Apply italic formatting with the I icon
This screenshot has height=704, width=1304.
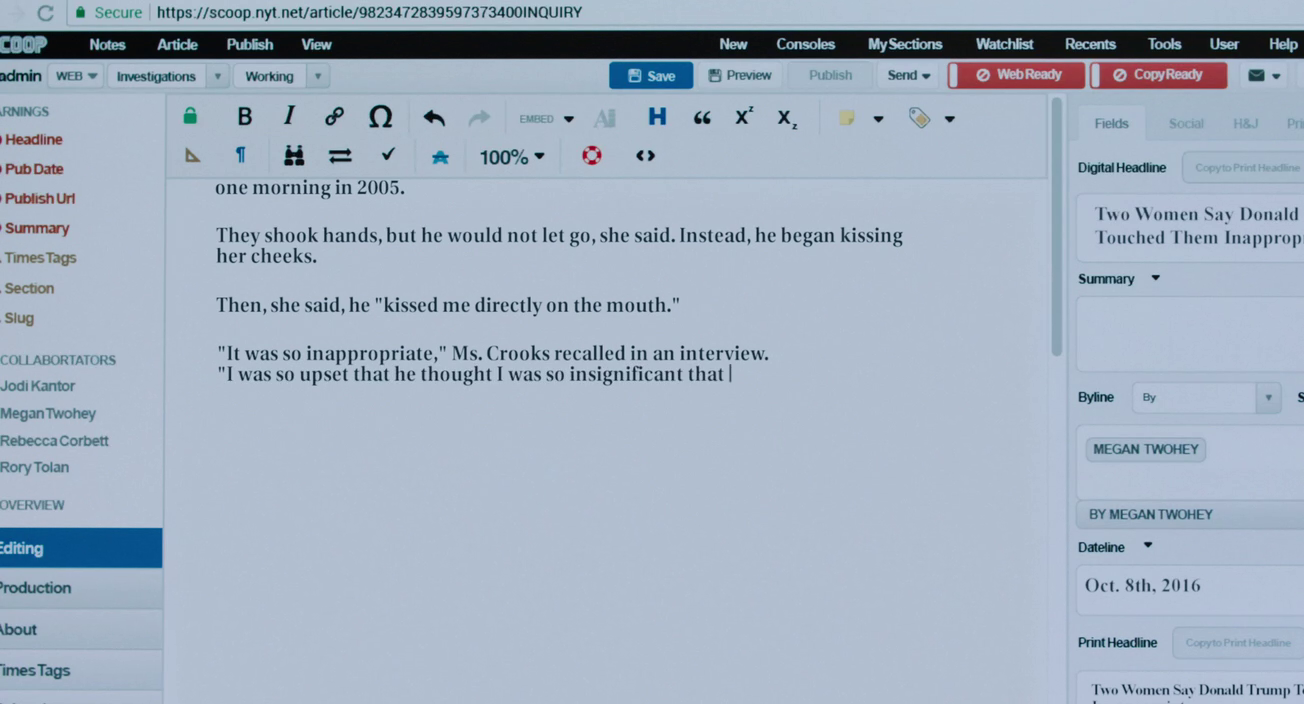click(x=289, y=116)
